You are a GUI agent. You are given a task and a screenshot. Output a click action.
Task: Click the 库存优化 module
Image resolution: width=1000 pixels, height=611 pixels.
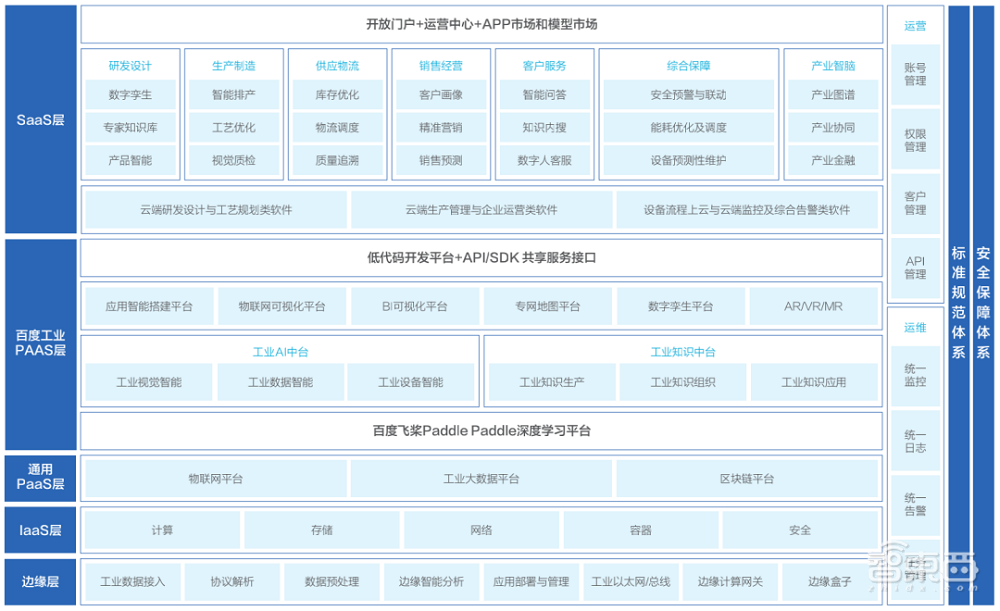(338, 96)
